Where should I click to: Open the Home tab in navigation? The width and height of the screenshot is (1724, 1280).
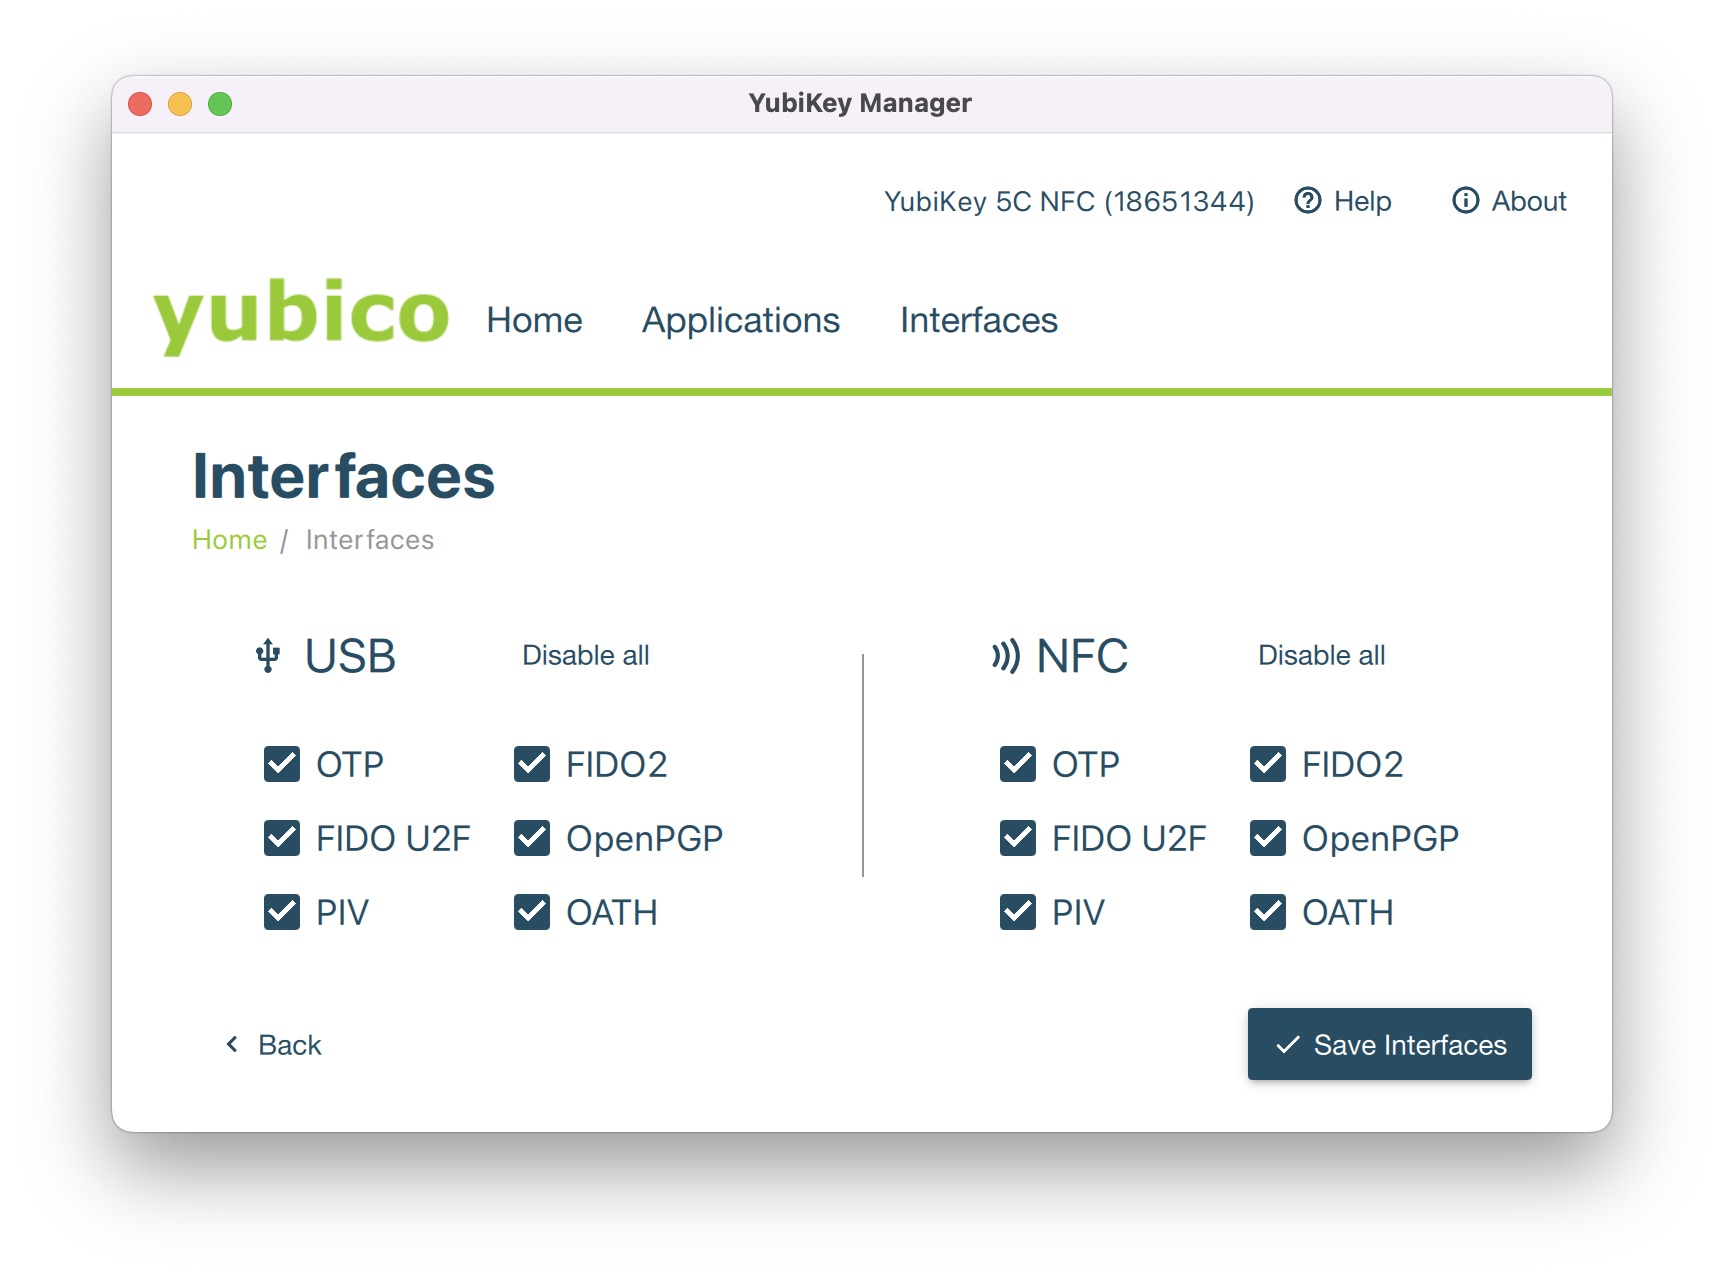tap(534, 320)
